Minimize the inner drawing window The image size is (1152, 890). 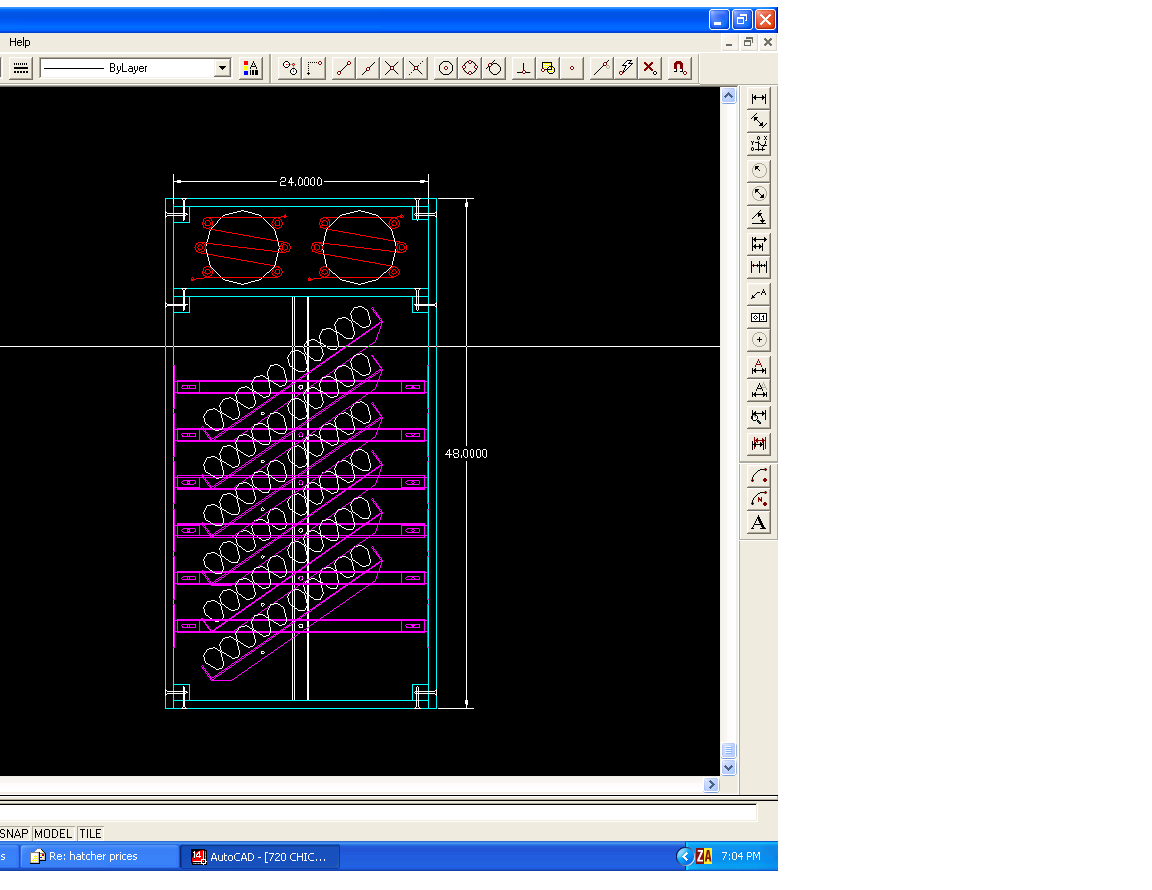tap(729, 43)
